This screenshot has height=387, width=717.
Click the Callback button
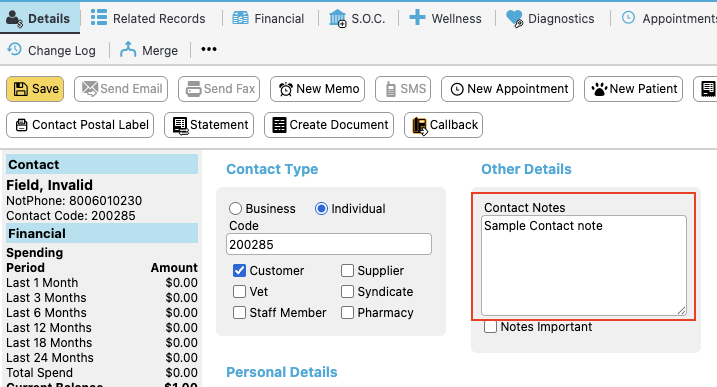[444, 125]
